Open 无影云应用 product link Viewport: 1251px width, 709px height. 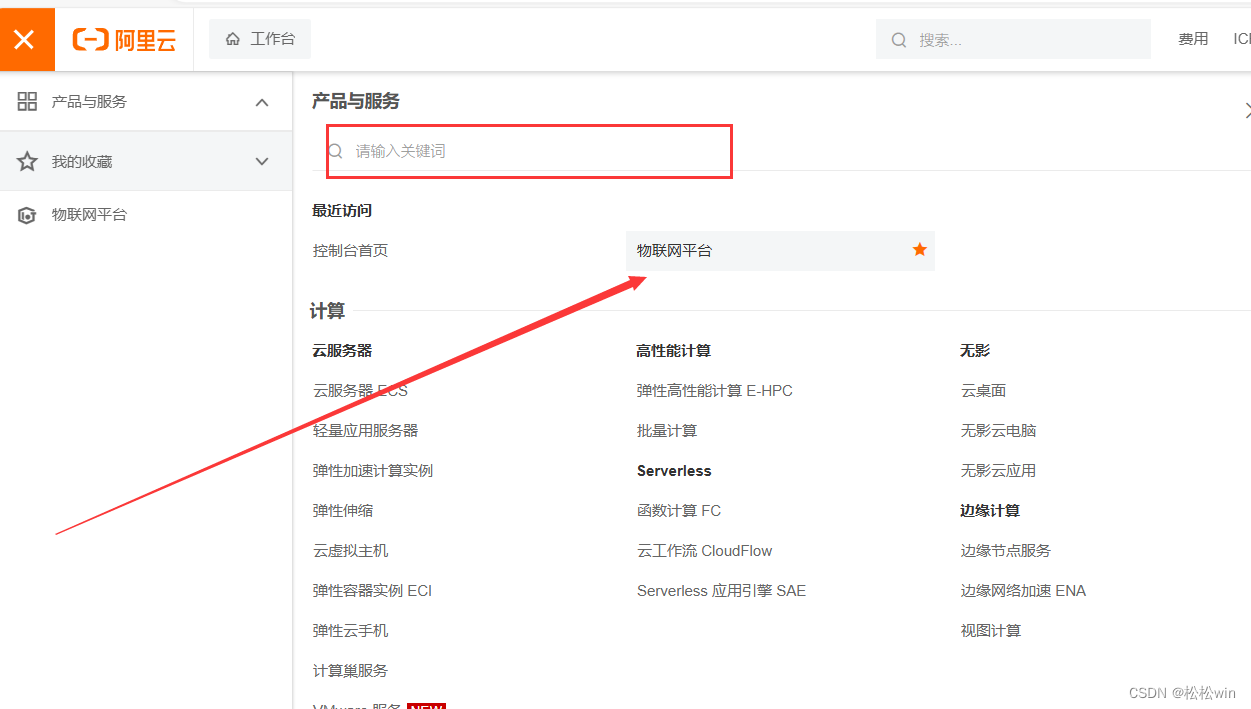click(x=998, y=470)
